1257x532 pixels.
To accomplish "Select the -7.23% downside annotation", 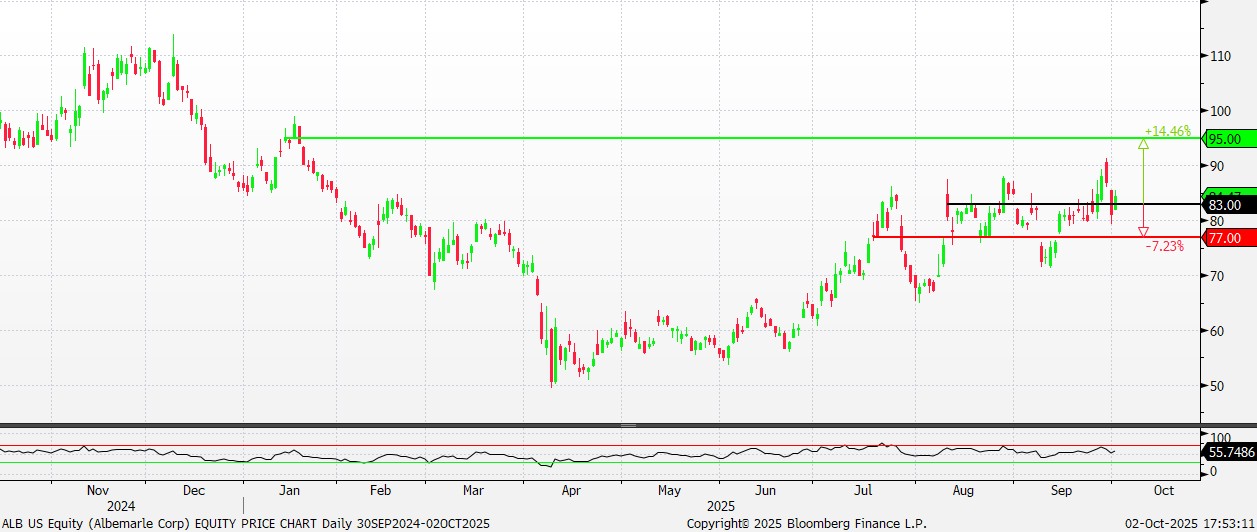I will (1164, 246).
